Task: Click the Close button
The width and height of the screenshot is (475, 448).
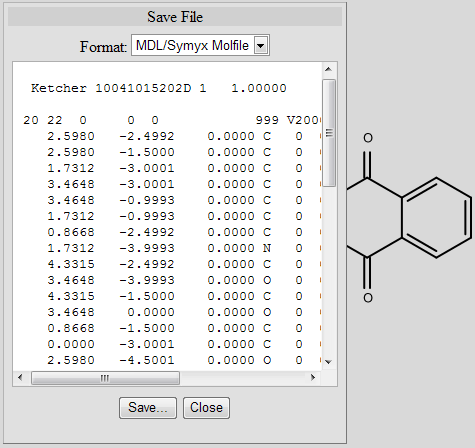Action: pos(206,408)
